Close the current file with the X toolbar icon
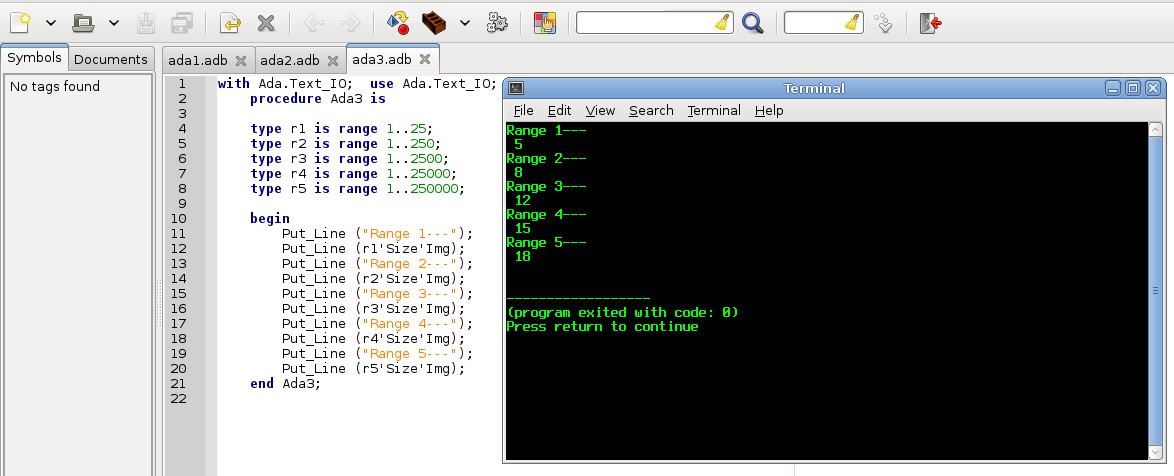The height and width of the screenshot is (476, 1174). [x=266, y=22]
